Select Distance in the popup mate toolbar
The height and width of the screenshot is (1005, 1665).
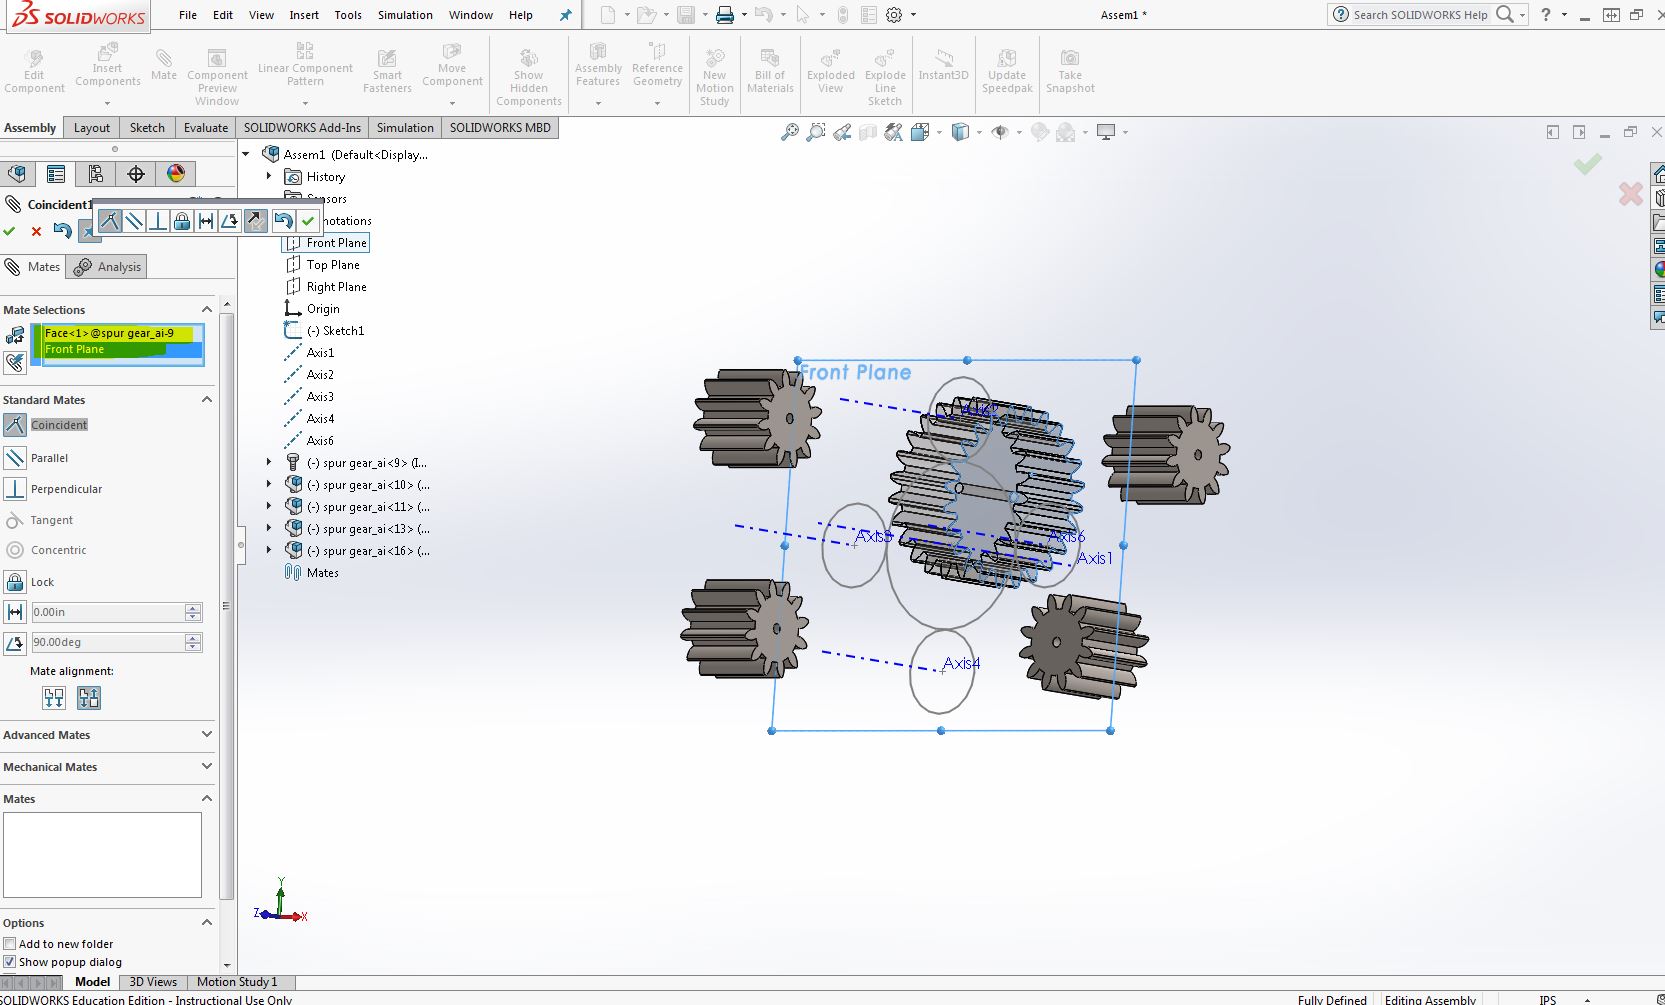pyautogui.click(x=206, y=221)
